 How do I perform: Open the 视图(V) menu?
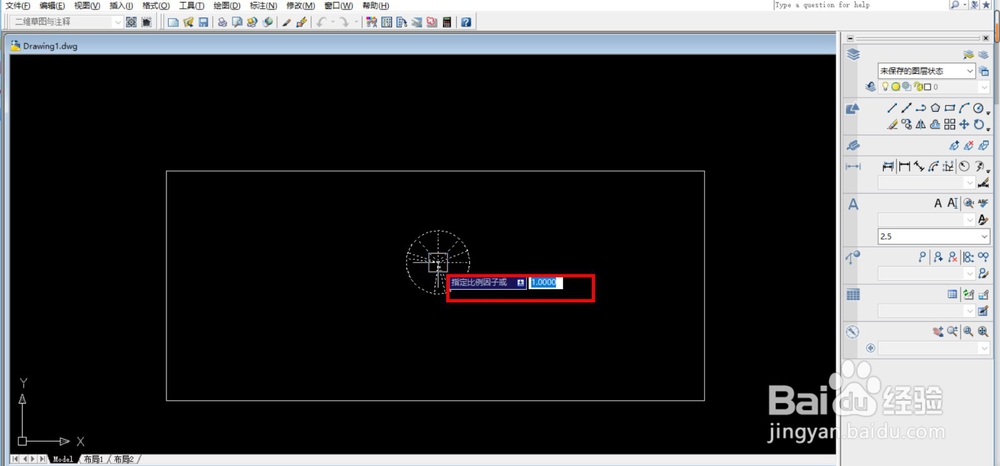coord(87,5)
